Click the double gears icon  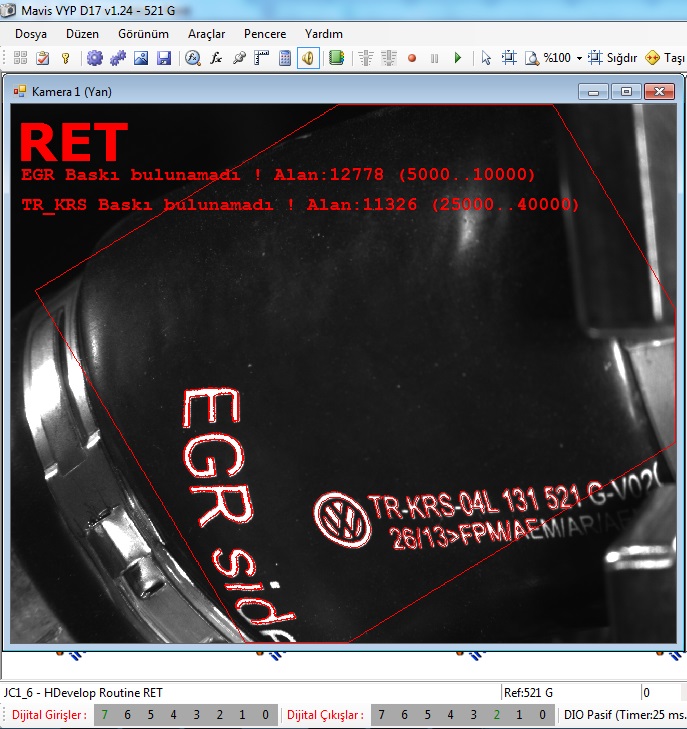tap(118, 58)
